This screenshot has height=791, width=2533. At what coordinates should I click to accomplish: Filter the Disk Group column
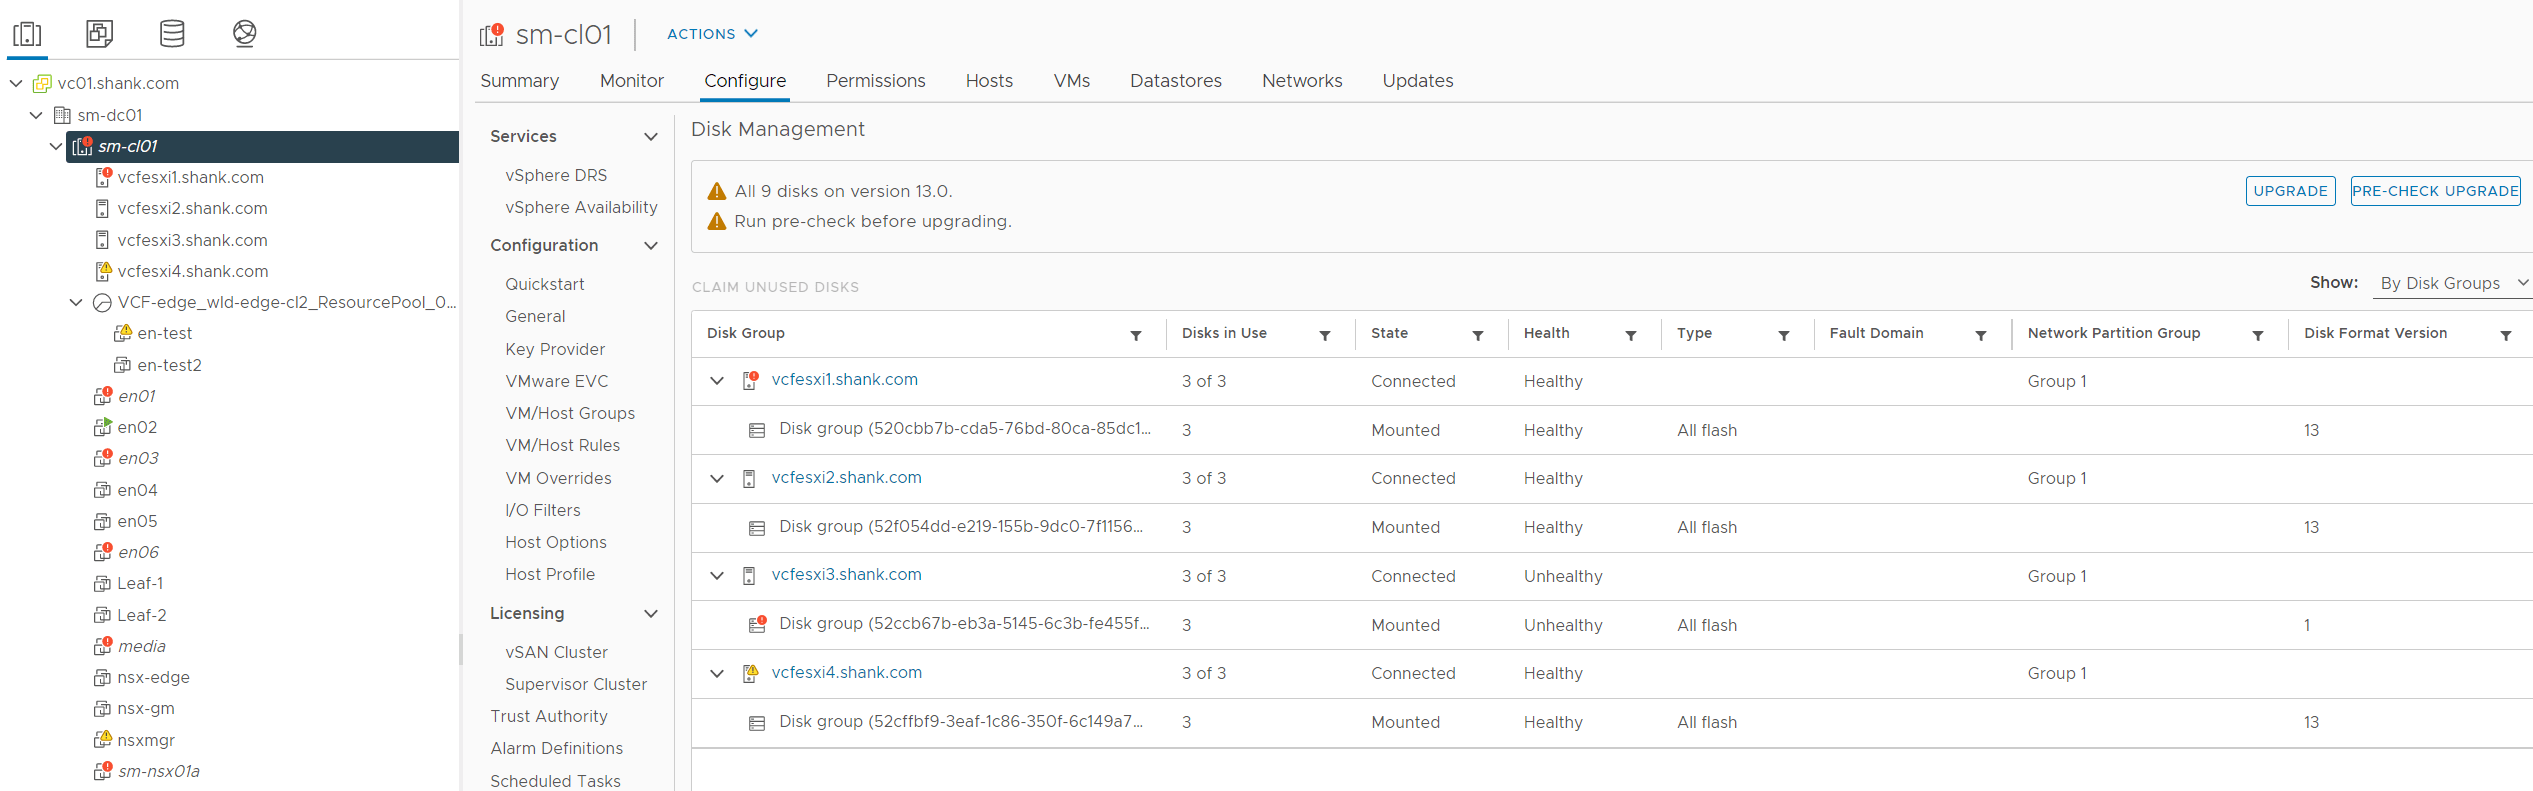pyautogui.click(x=1136, y=335)
